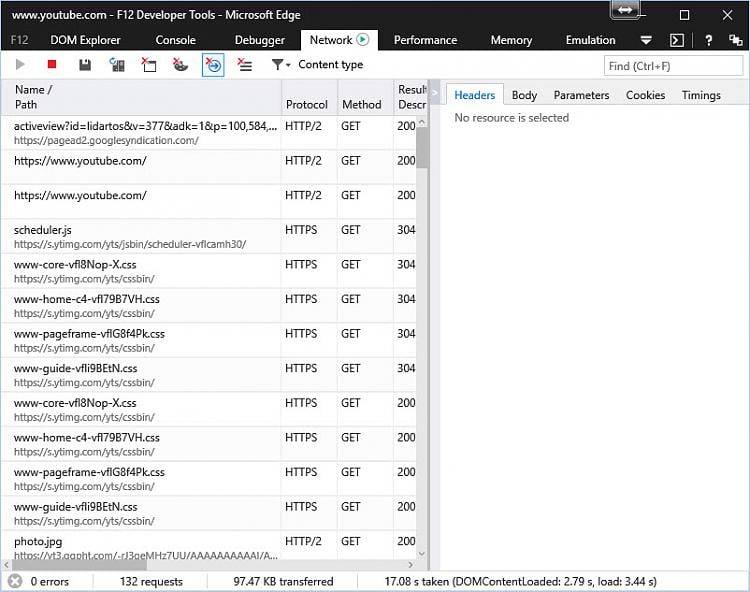The height and width of the screenshot is (592, 750).
Task: Sort by the Method column header
Action: (x=365, y=97)
